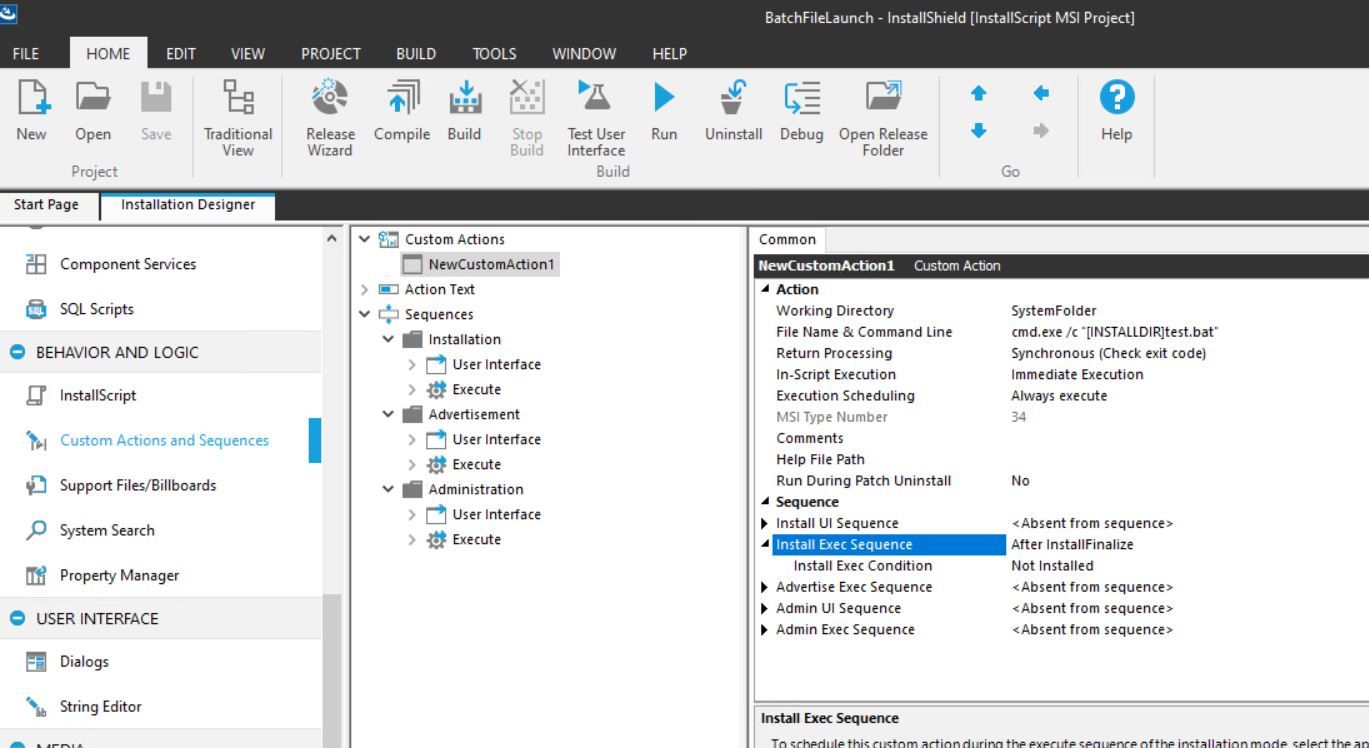1369x748 pixels.
Task: Expand the Action Text node
Action: (x=364, y=289)
